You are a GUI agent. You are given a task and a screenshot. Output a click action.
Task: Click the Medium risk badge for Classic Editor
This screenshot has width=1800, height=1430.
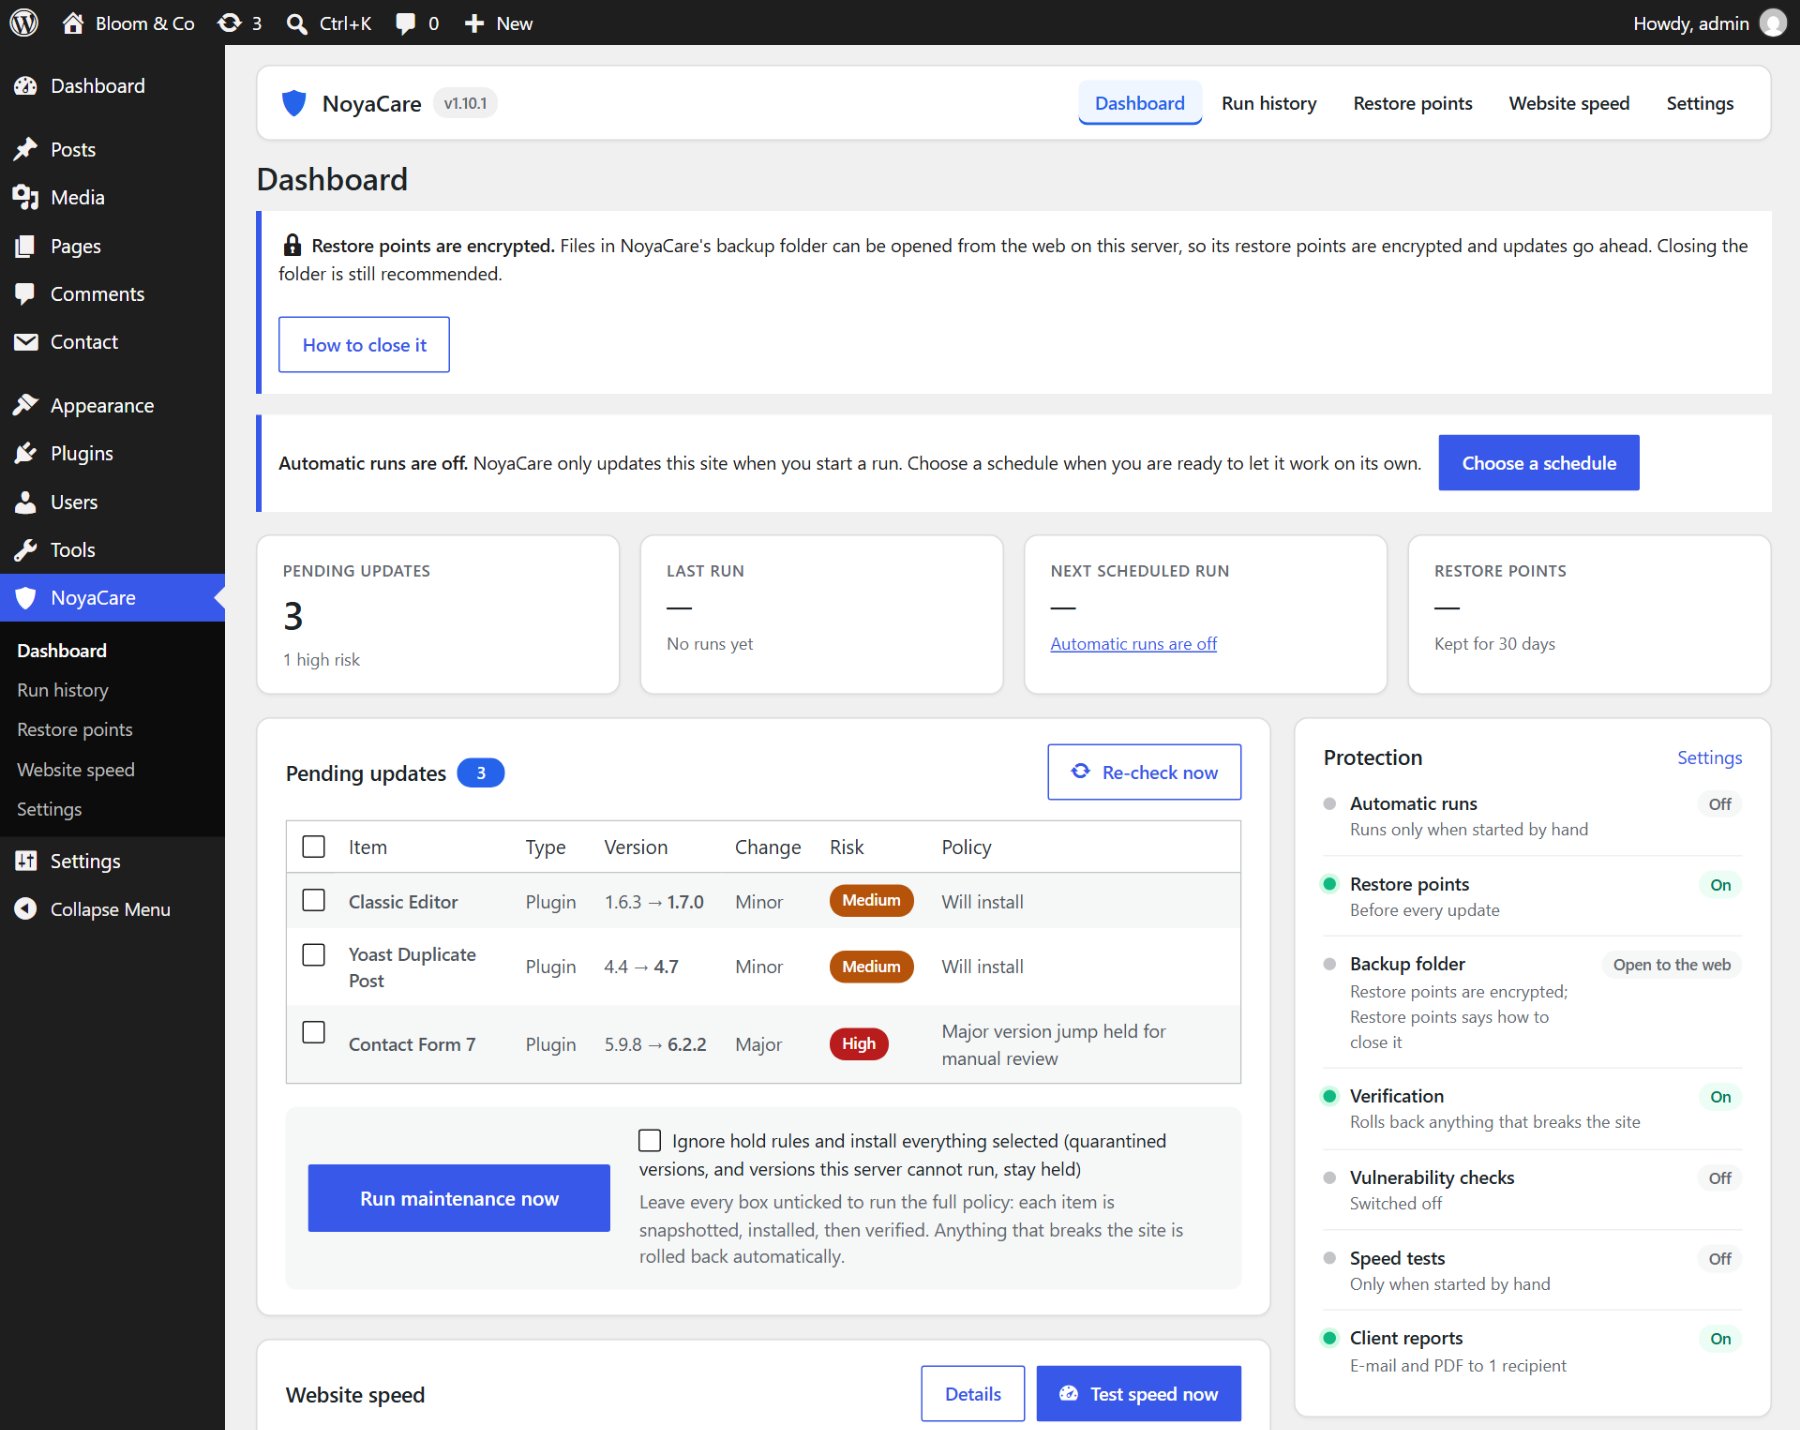[871, 900]
